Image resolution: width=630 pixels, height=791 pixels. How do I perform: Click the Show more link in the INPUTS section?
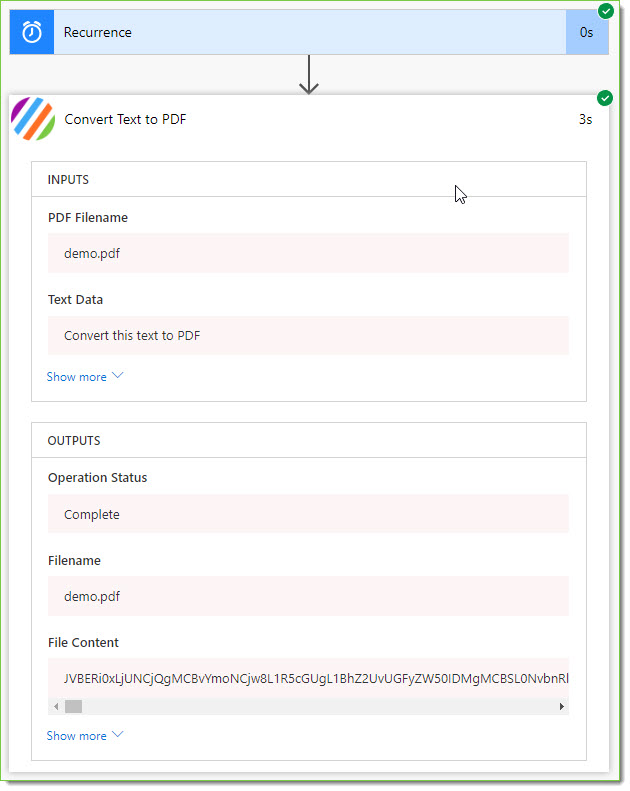[77, 377]
